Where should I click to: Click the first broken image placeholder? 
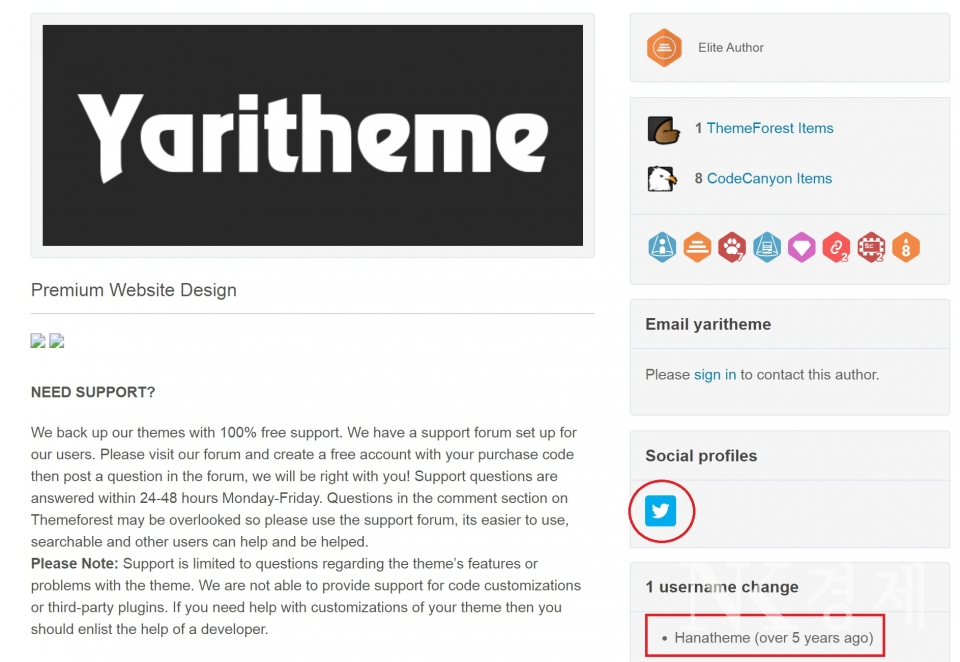tap(38, 341)
